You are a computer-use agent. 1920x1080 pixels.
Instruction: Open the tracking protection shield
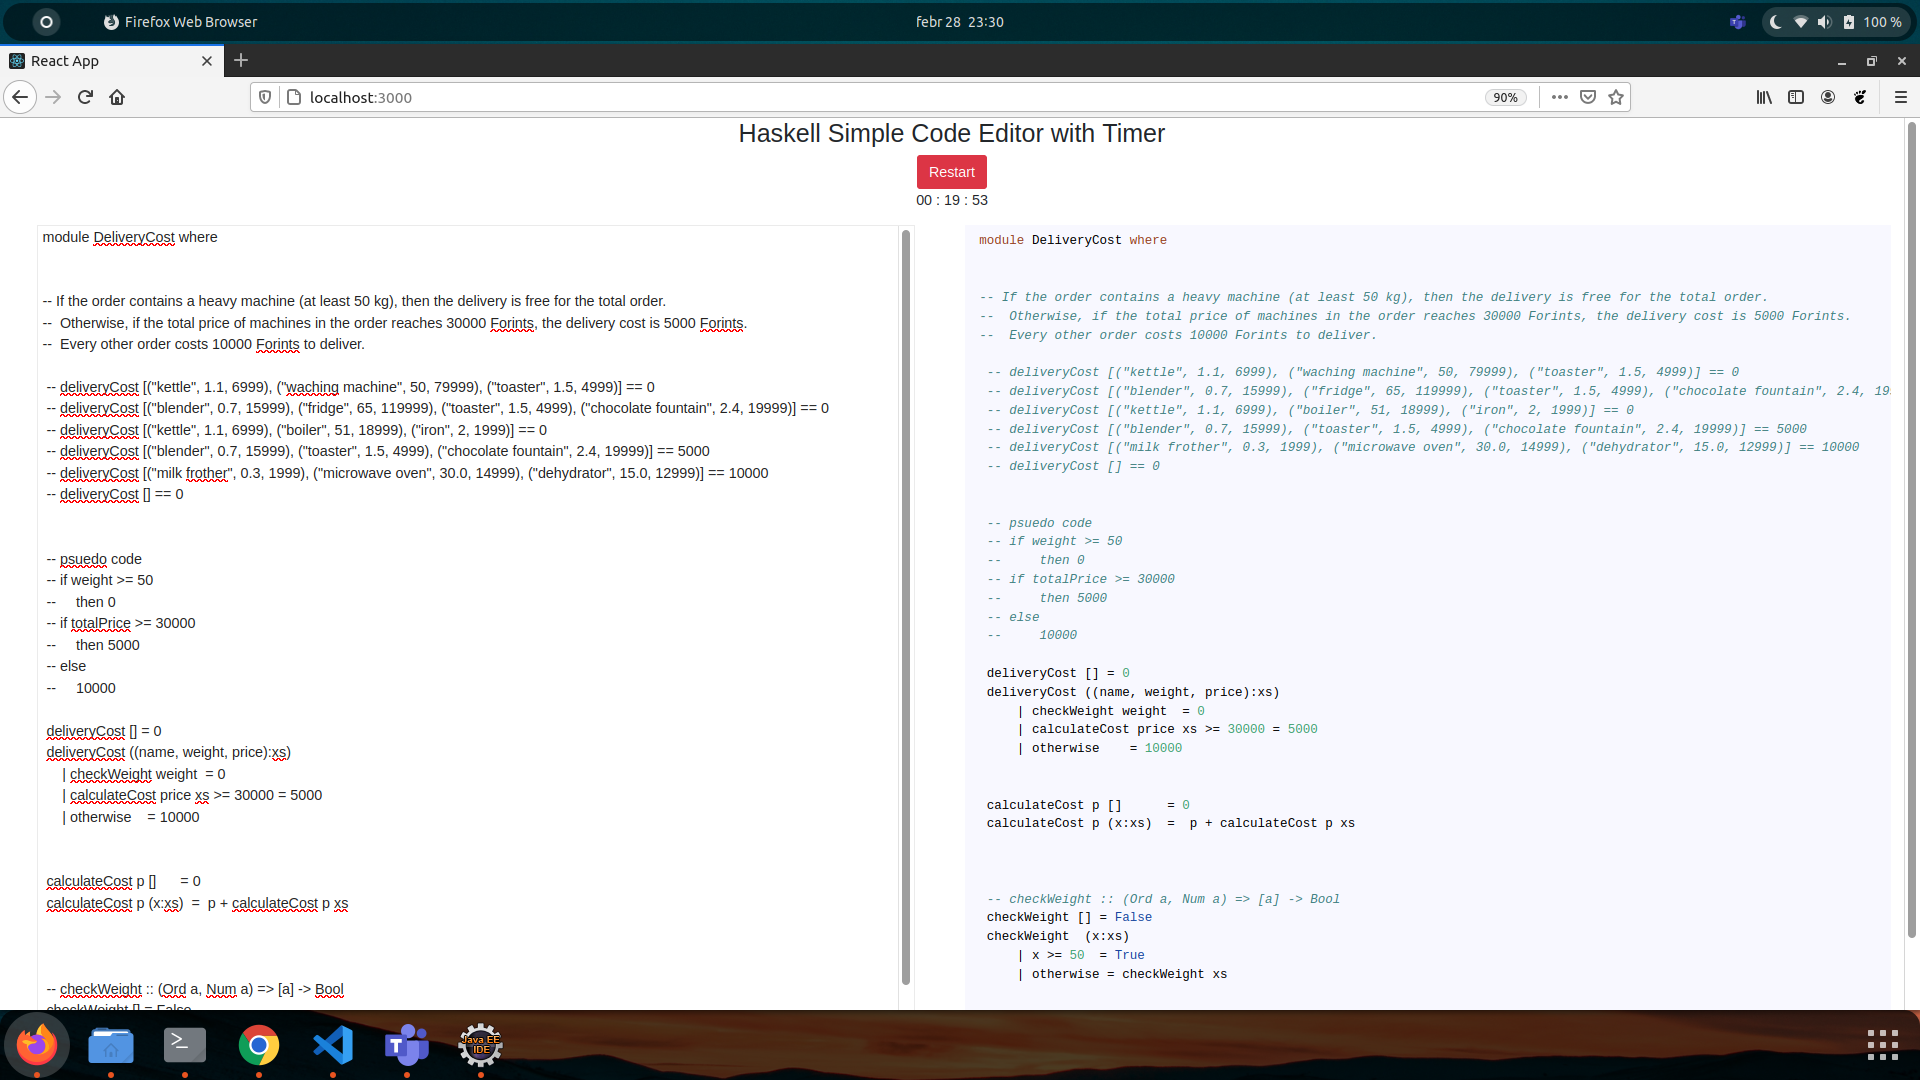[264, 97]
